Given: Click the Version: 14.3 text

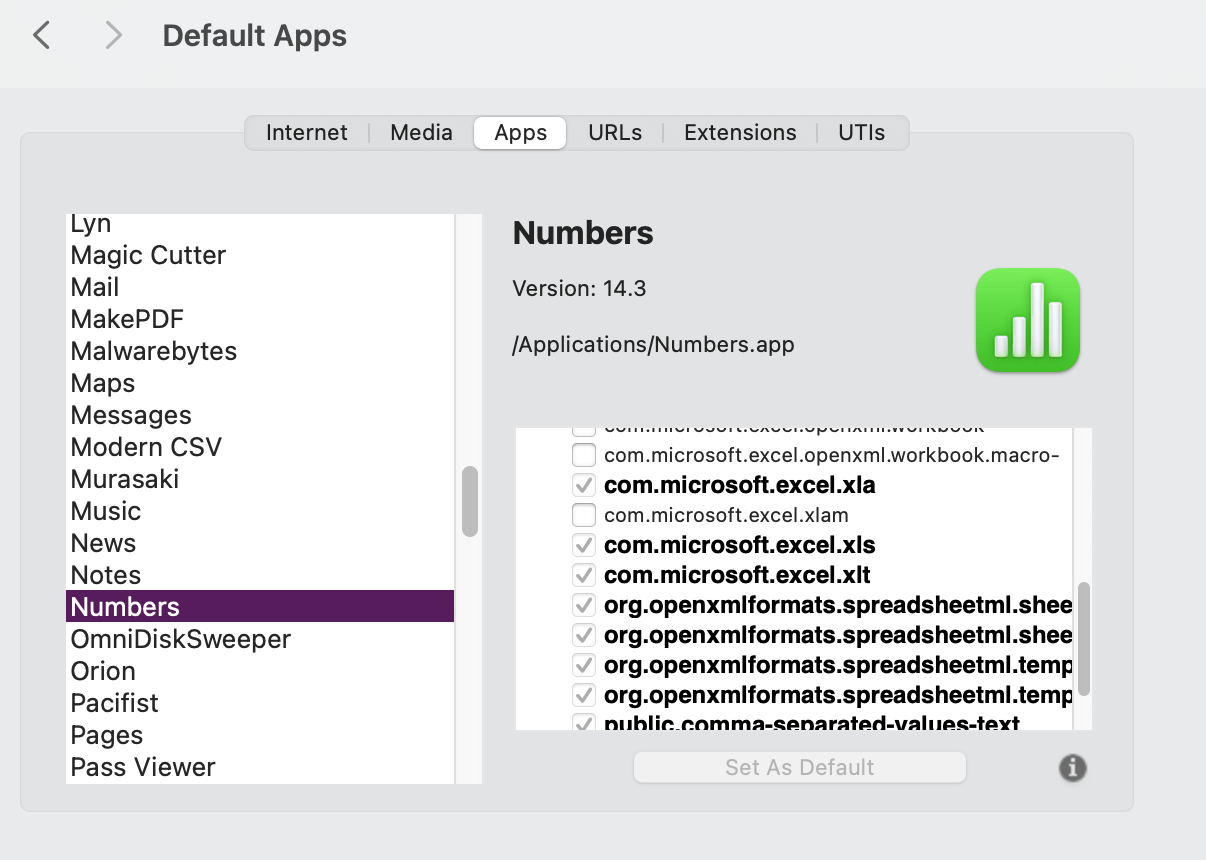Looking at the screenshot, I should (579, 289).
